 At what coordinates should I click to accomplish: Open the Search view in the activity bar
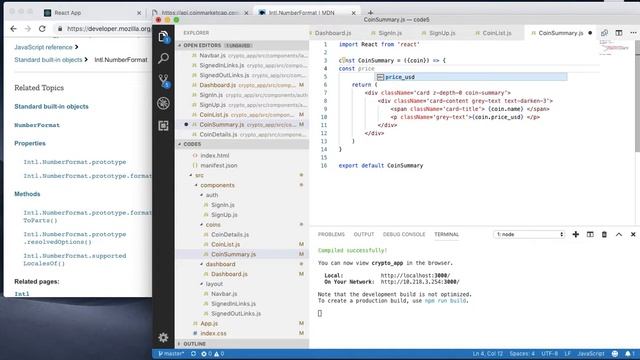point(163,58)
